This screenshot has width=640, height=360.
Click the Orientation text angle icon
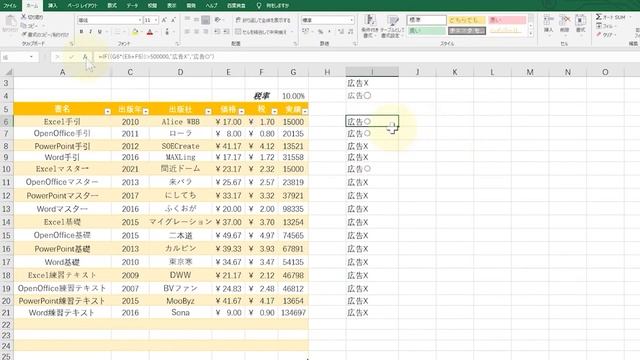[218, 20]
